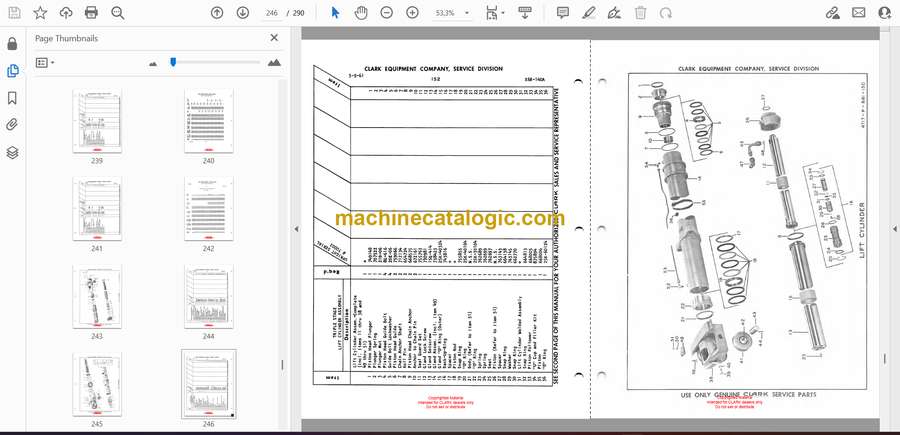Image resolution: width=900 pixels, height=435 pixels.
Task: Open the sign document tool
Action: [614, 13]
